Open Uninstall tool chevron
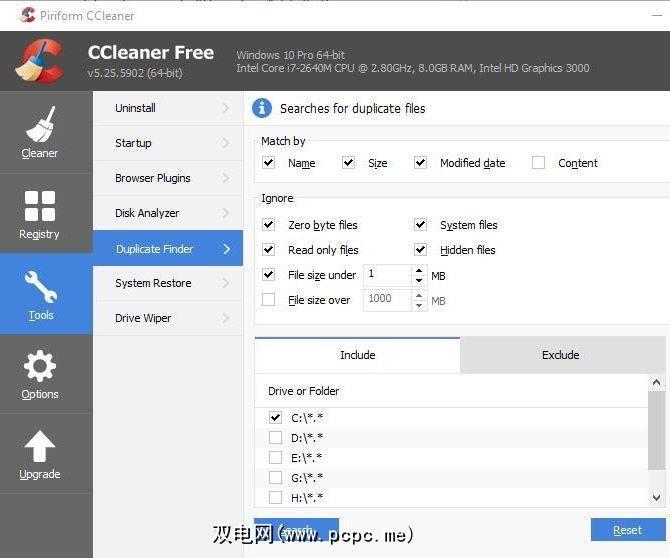670x558 pixels. (x=226, y=108)
